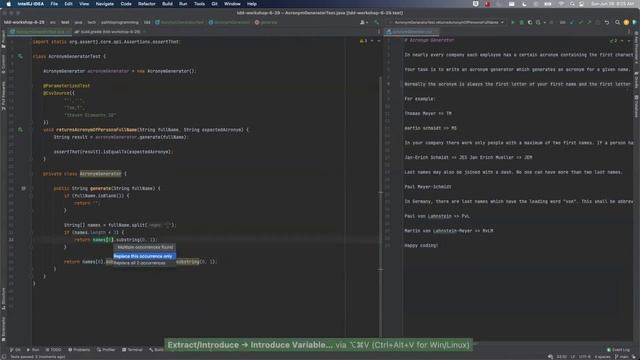The width and height of the screenshot is (640, 360).
Task: Click the generate method breadcrumb
Action: point(266,22)
